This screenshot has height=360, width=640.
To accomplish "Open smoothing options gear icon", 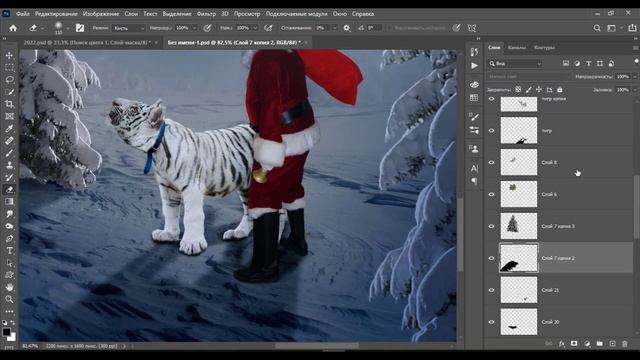I will pyautogui.click(x=347, y=28).
